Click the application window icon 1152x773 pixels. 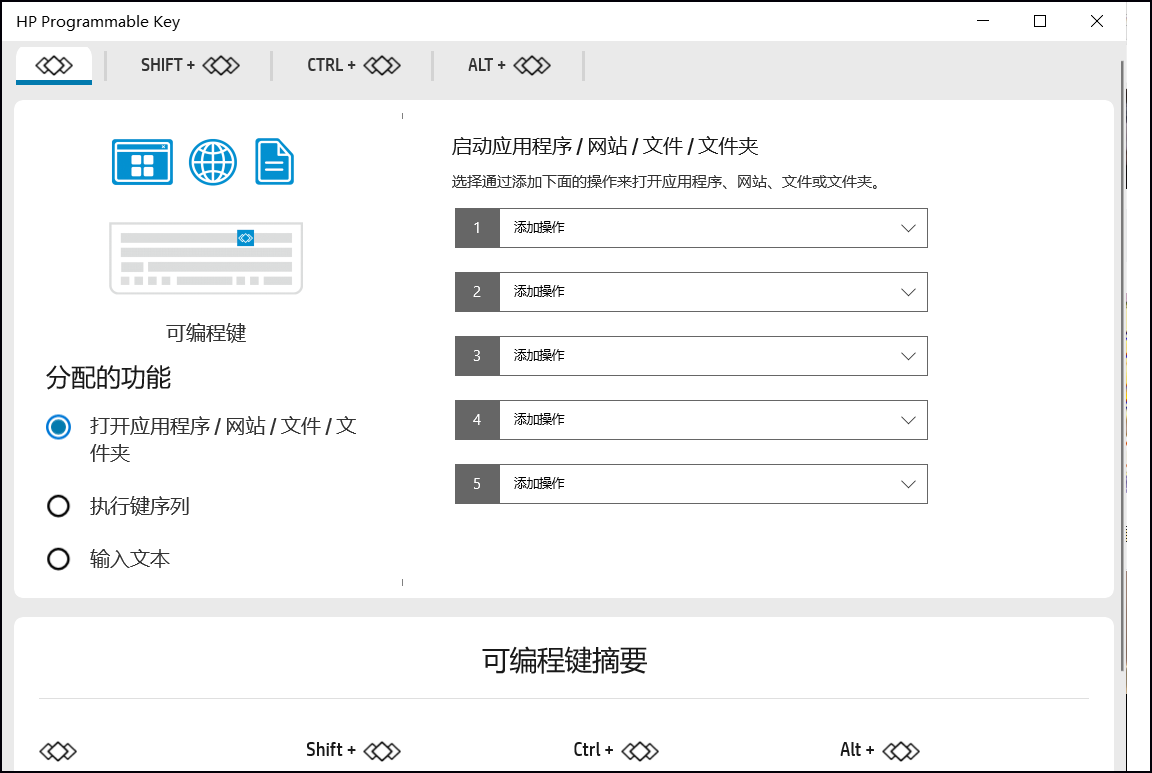click(142, 162)
